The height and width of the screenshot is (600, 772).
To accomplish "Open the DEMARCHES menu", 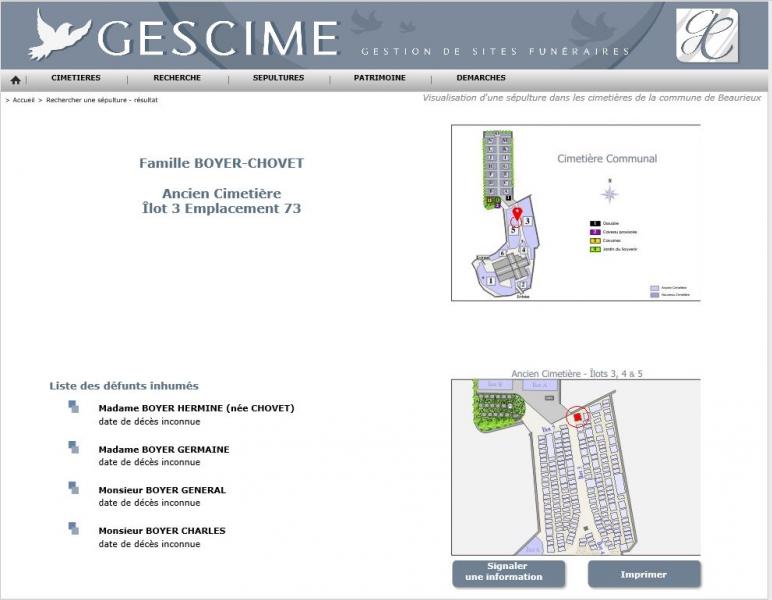I will [x=481, y=78].
